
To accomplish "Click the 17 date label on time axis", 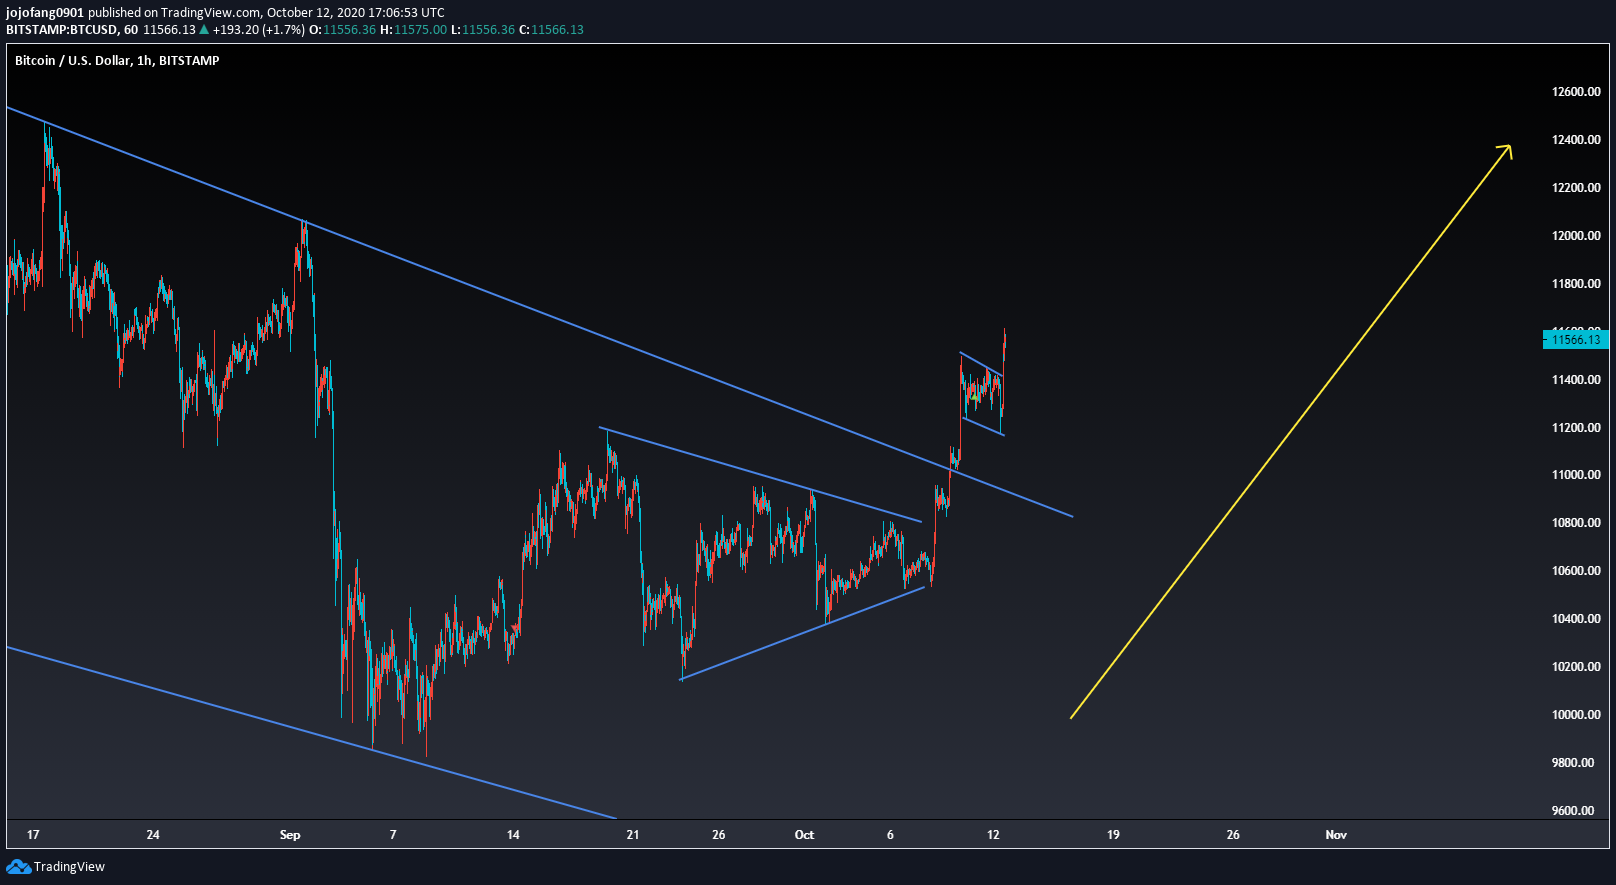I will [x=33, y=835].
